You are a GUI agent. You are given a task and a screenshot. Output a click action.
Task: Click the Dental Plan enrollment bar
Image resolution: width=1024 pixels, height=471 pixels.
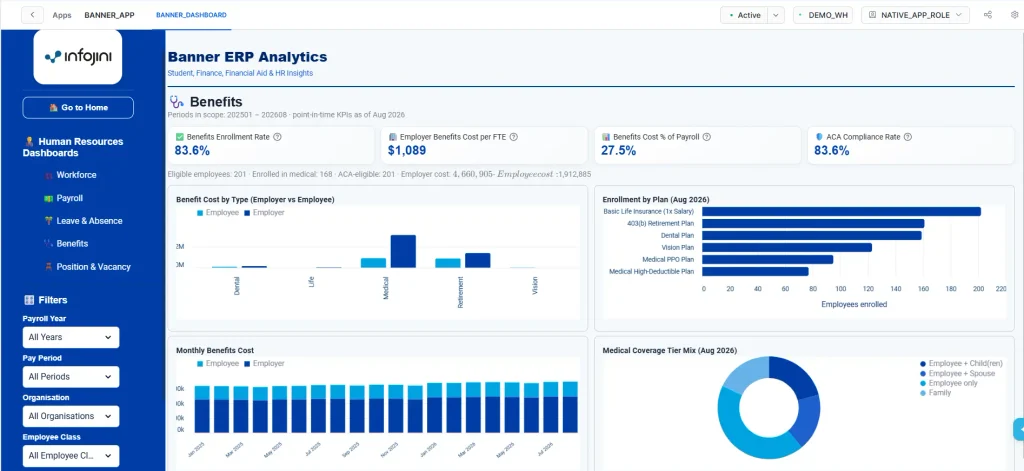coord(812,235)
